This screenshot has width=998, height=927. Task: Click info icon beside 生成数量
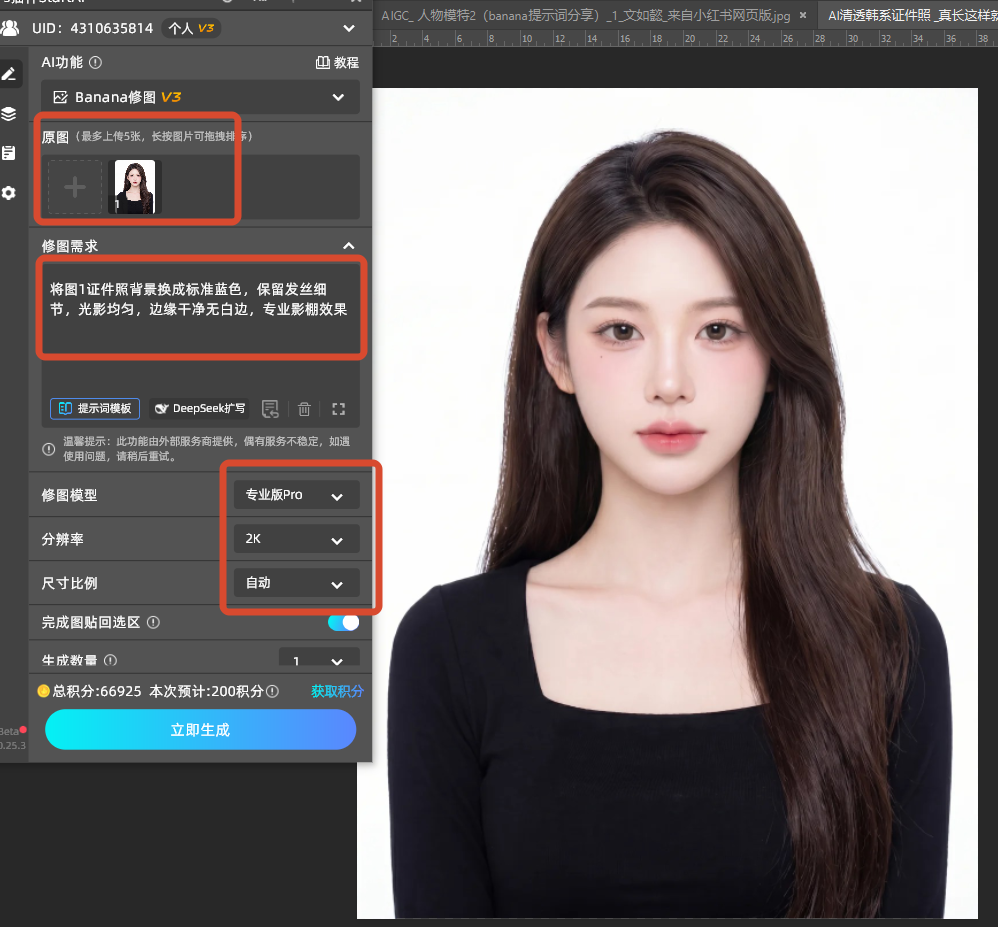pos(110,660)
